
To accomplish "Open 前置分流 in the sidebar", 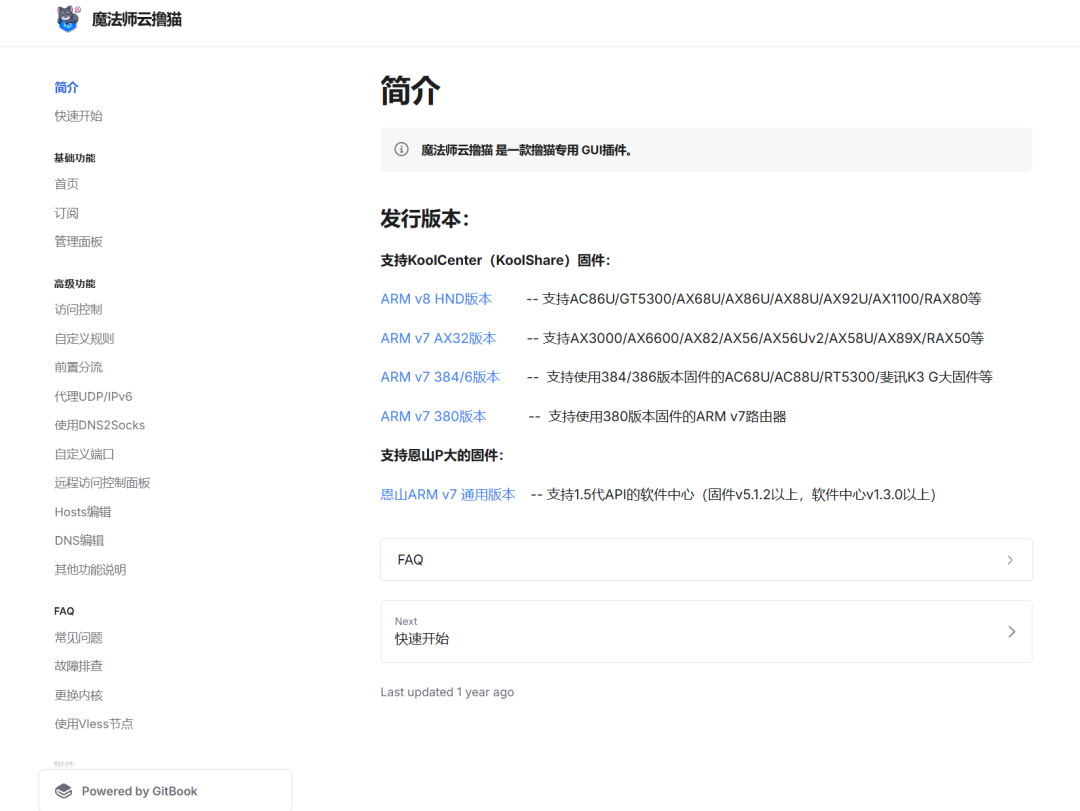I will click(x=79, y=367).
